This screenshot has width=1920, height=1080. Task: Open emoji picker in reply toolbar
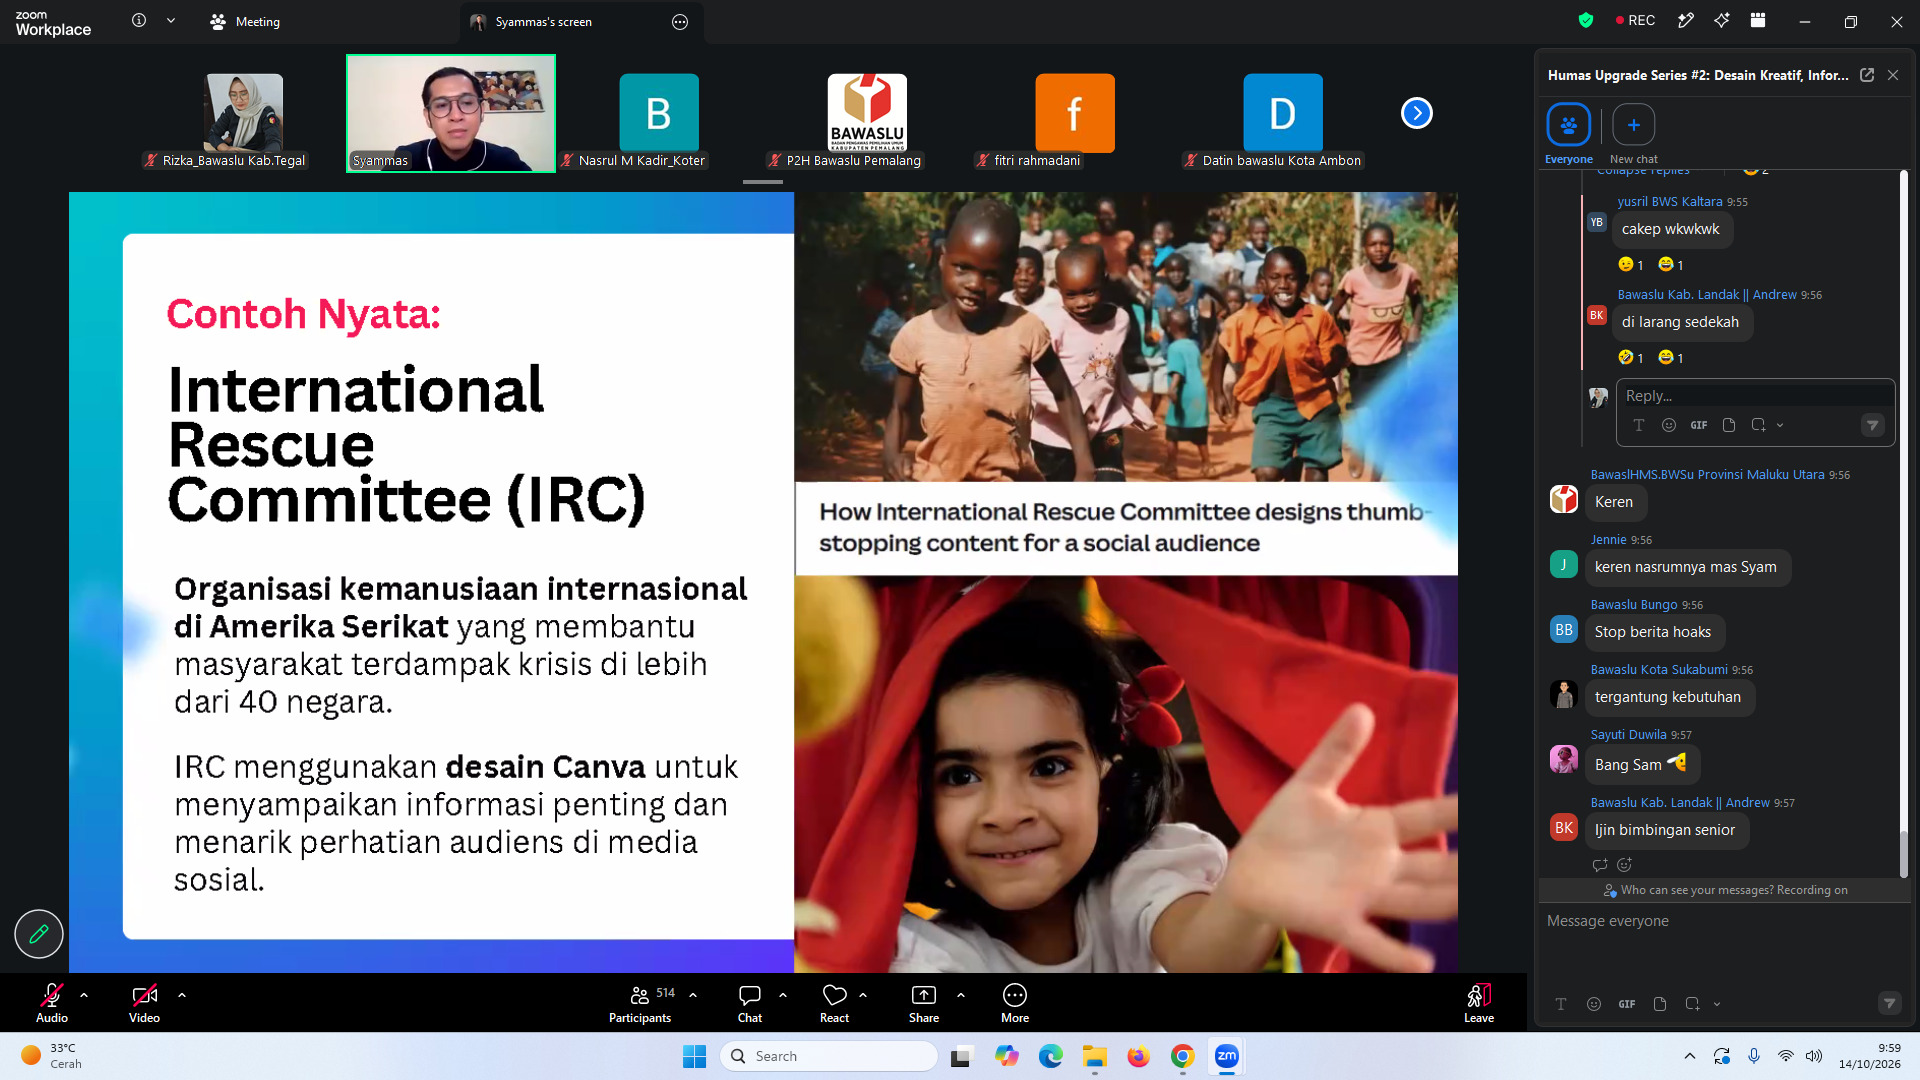pos(1669,425)
